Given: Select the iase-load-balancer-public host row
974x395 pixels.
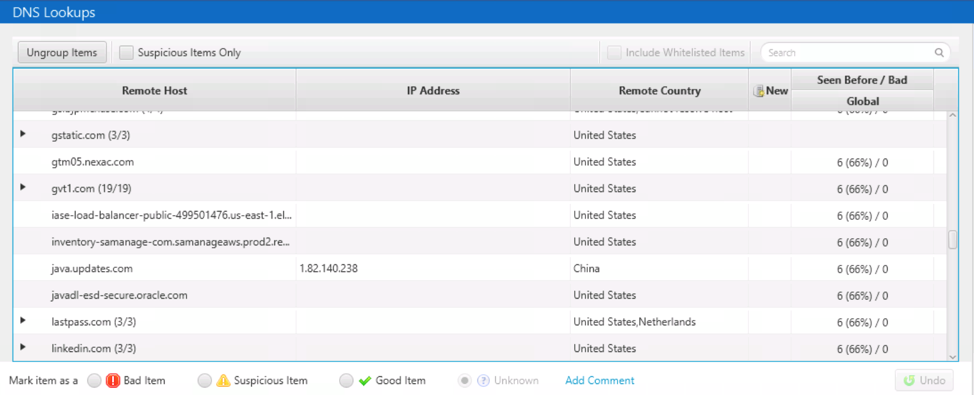Looking at the screenshot, I should (480, 215).
